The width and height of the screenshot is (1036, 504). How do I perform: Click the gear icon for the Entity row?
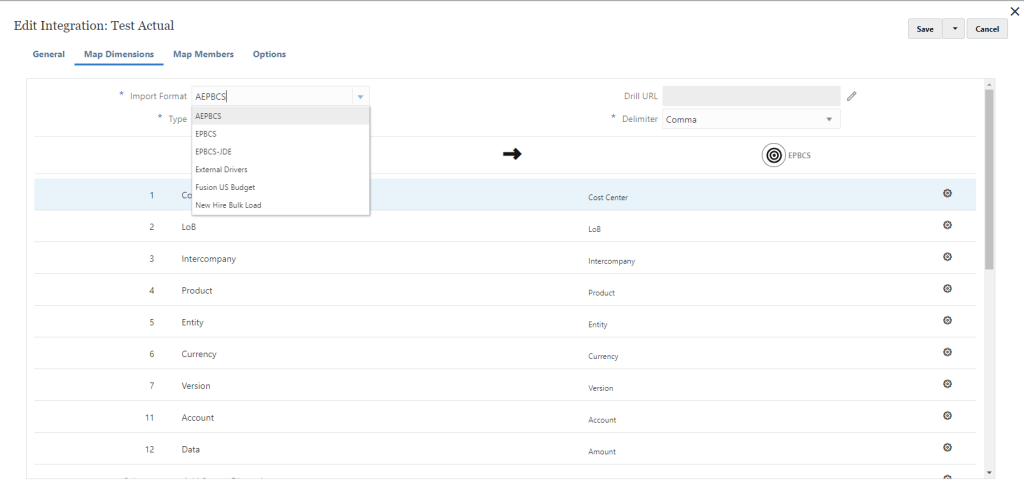tap(947, 320)
